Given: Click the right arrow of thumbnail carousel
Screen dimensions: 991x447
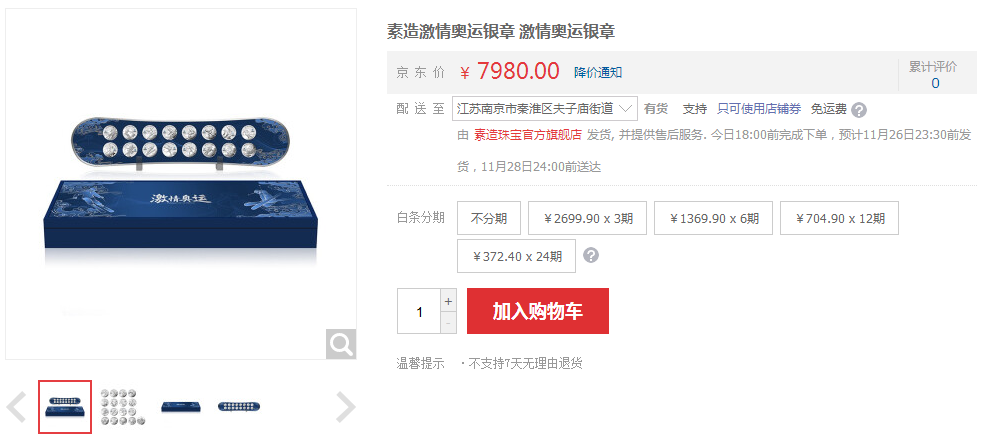Looking at the screenshot, I should [x=345, y=407].
